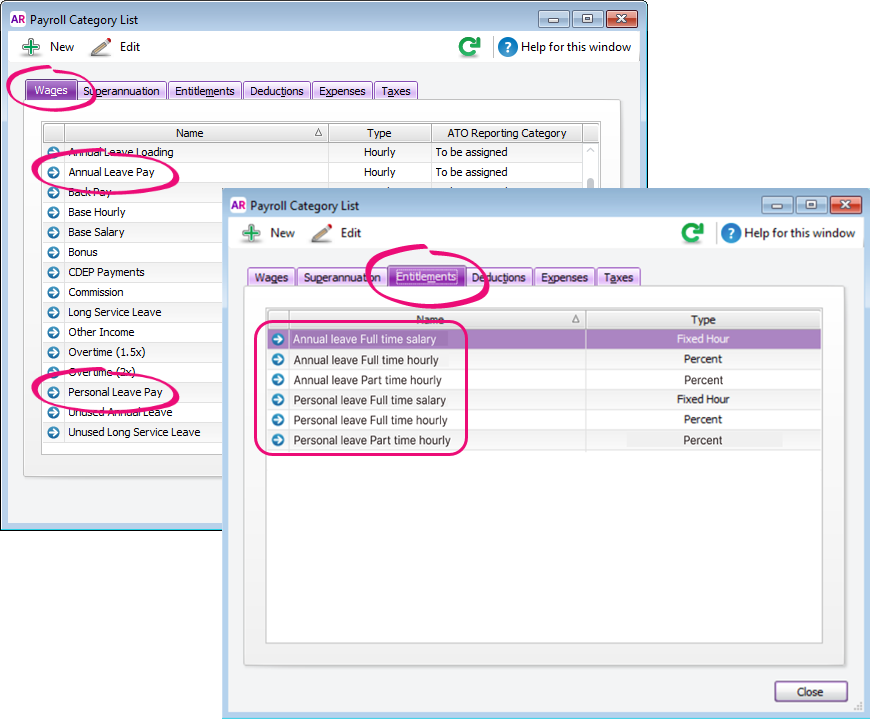Select the Taxes tab in the front window
This screenshot has height=719, width=870.
point(618,278)
